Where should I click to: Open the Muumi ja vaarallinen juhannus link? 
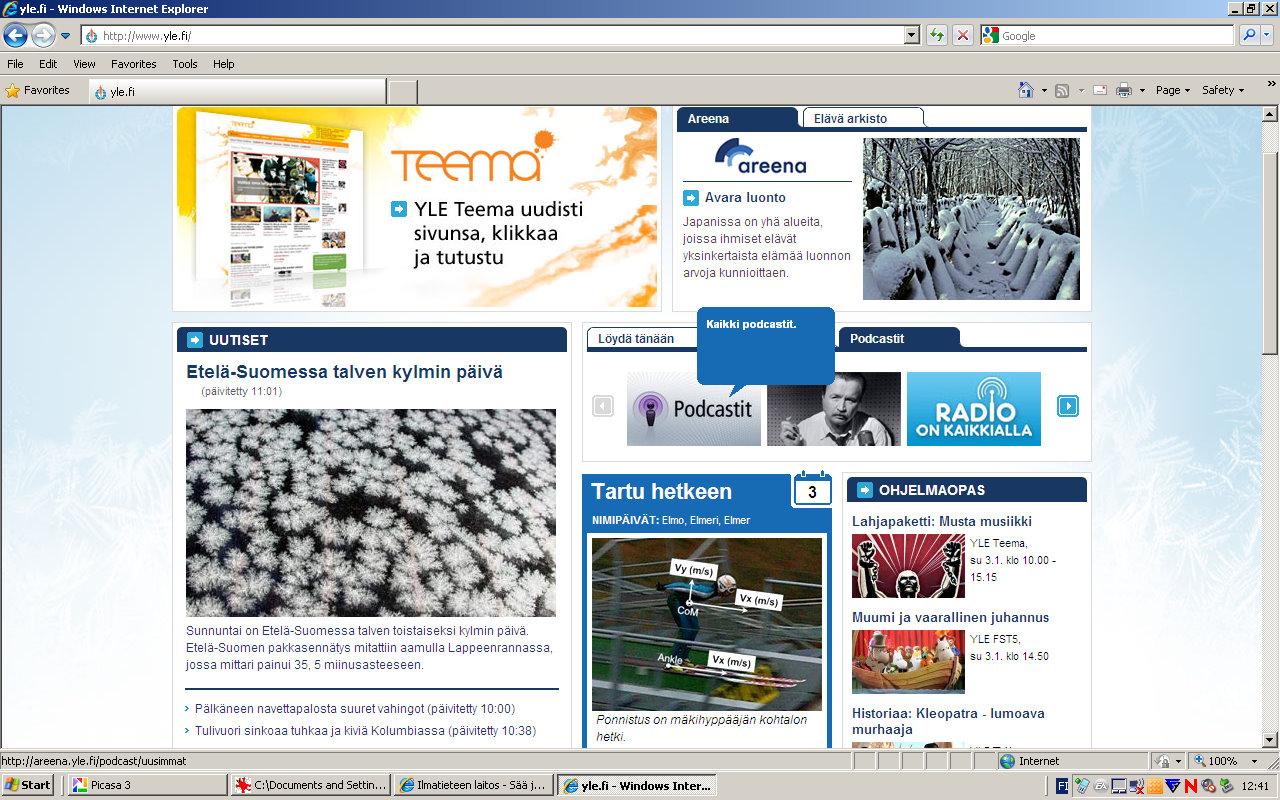click(951, 617)
